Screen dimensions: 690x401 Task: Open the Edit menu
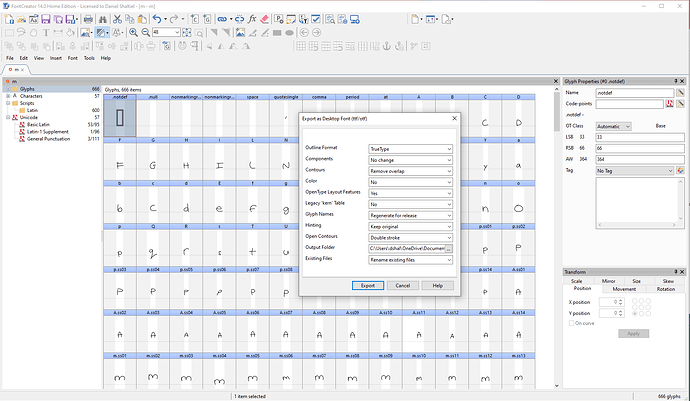(24, 58)
